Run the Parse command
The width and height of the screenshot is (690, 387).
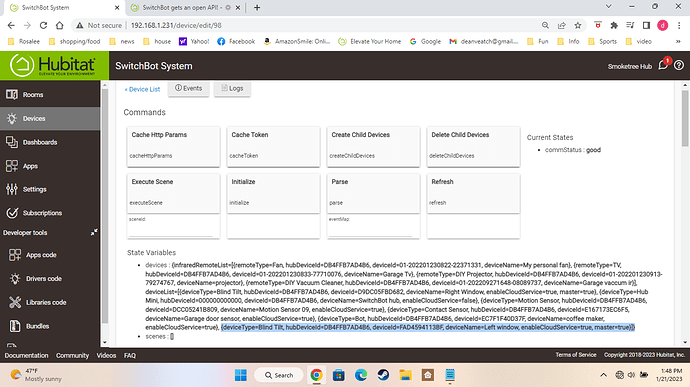[x=373, y=193]
